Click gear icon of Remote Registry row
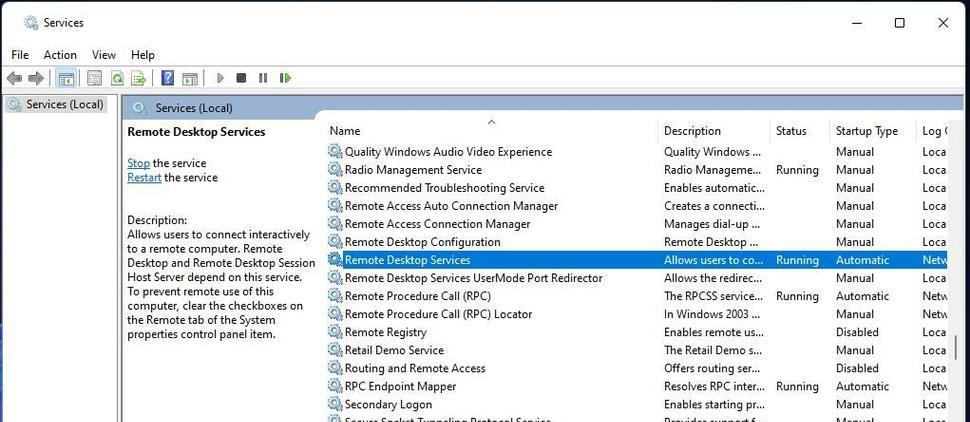 [x=335, y=332]
